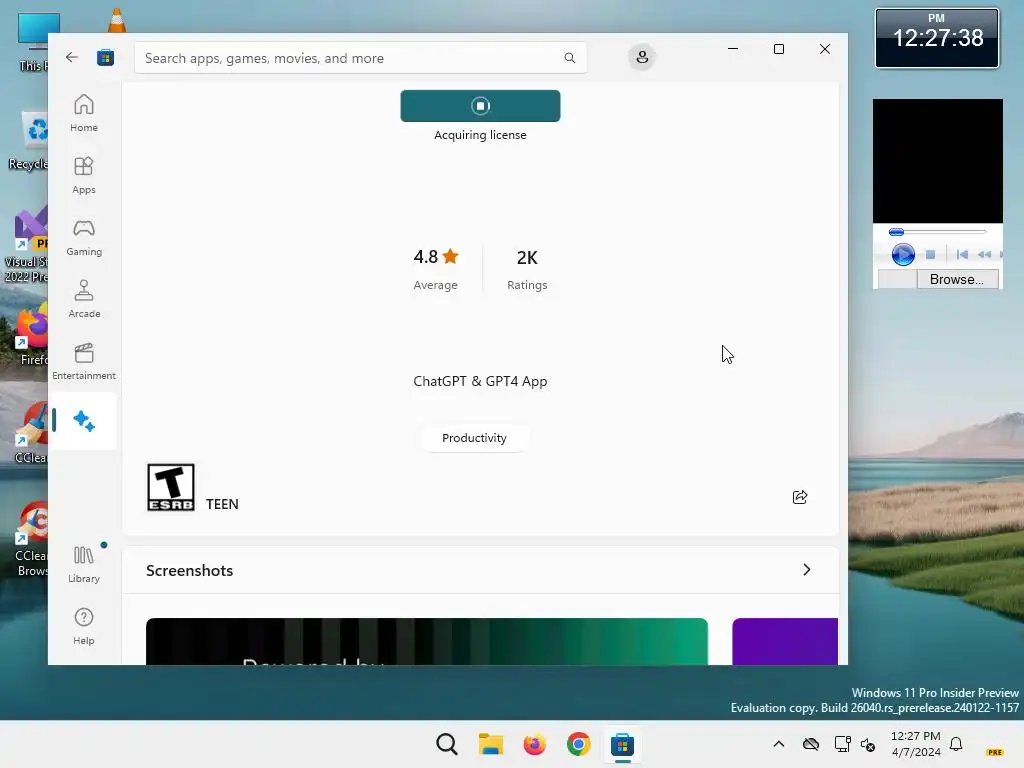Screen dimensions: 1024x768
Task: Open the Home section in sidebar
Action: 84,113
